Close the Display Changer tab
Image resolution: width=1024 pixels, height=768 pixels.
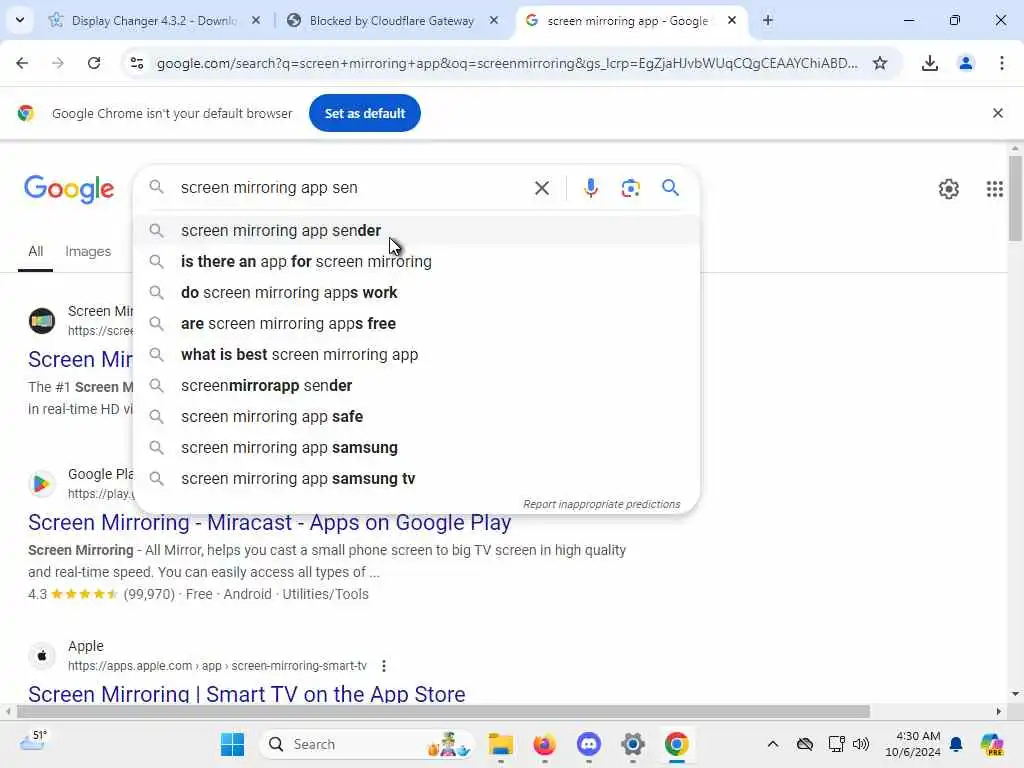point(256,21)
